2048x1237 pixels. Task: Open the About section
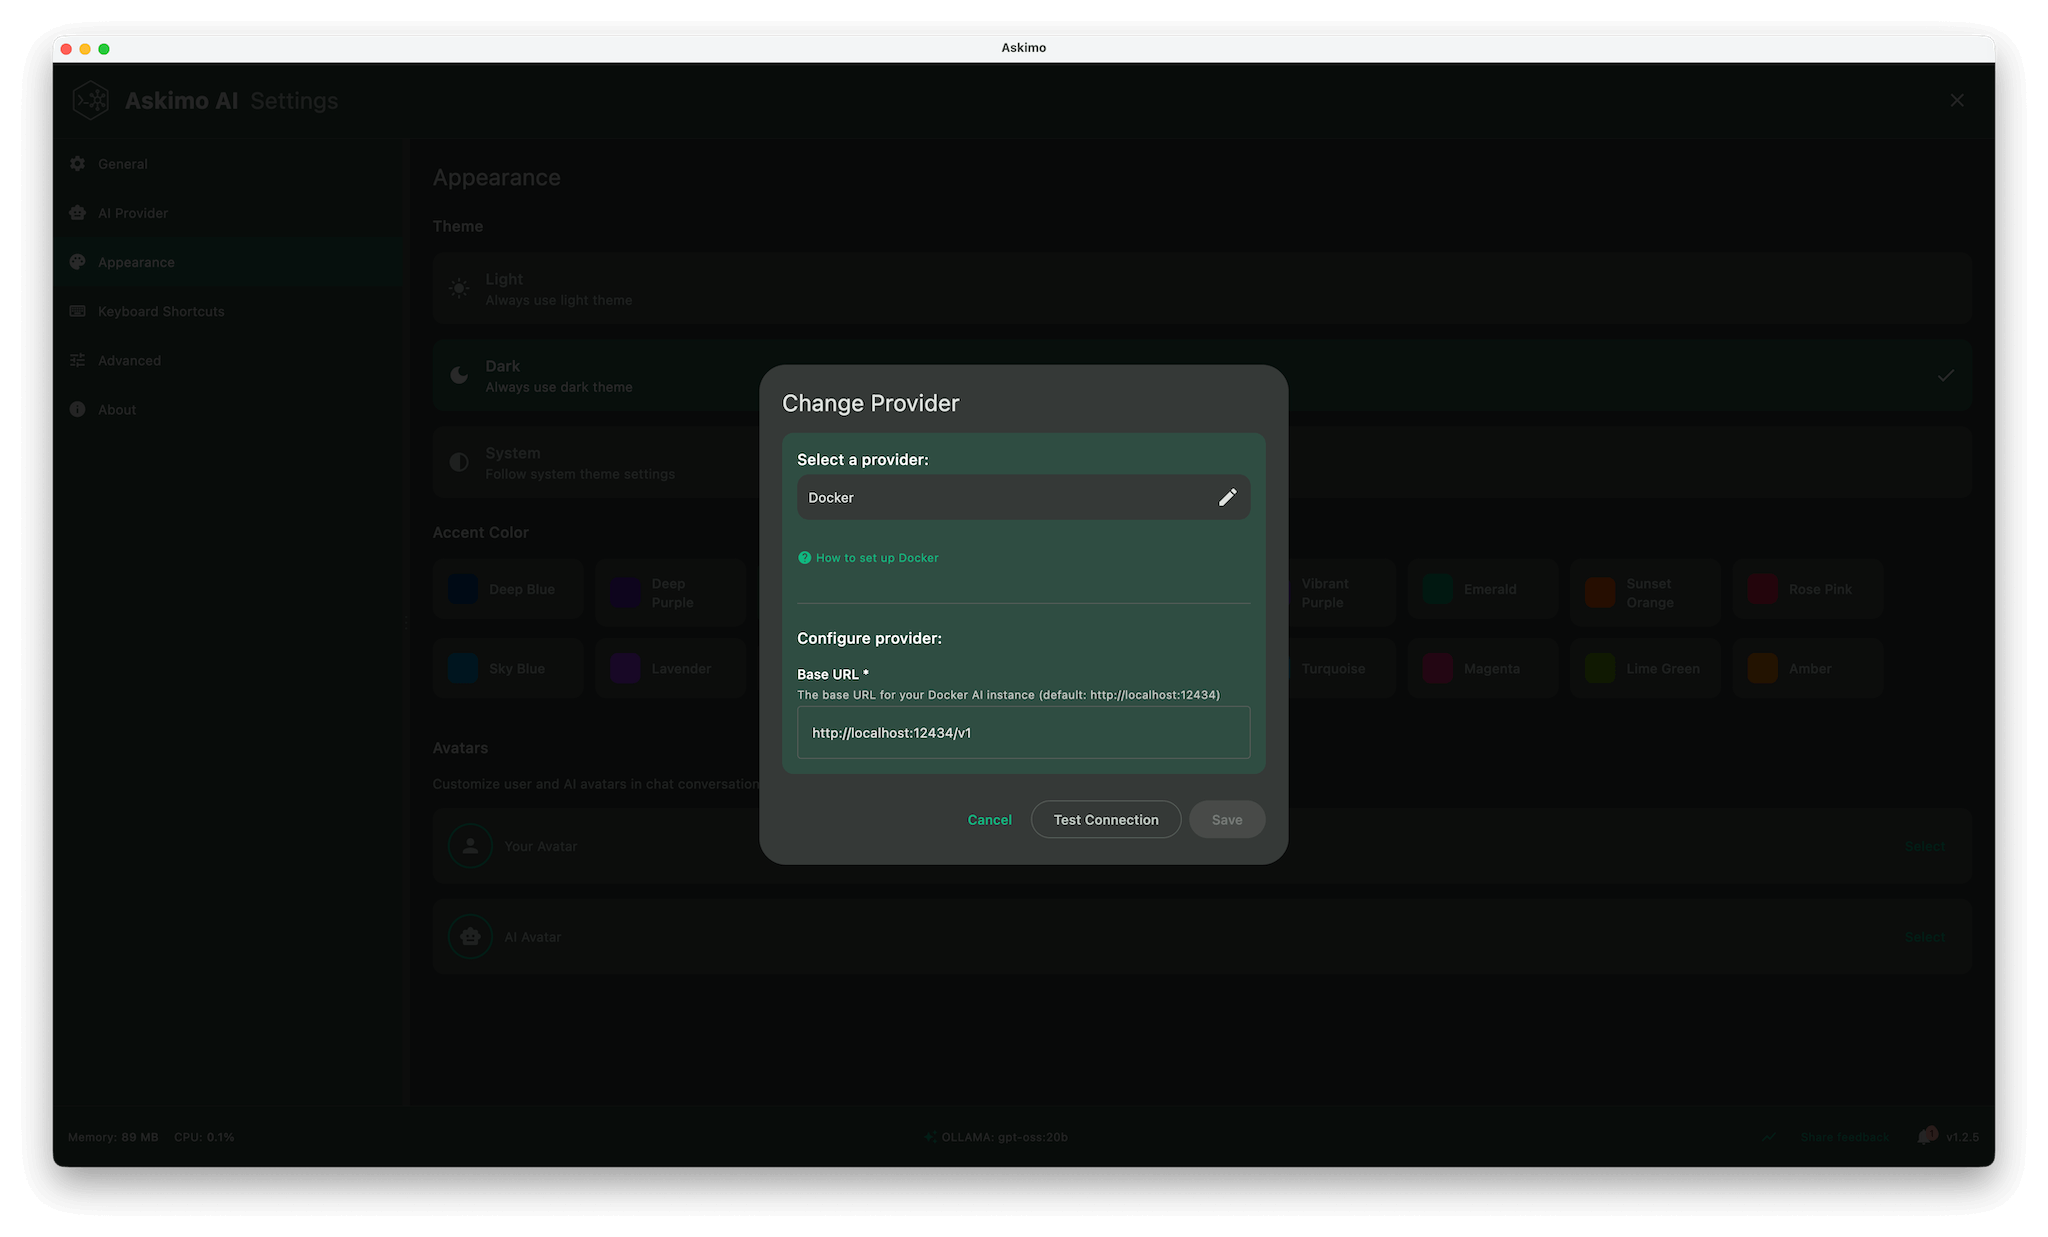118,409
